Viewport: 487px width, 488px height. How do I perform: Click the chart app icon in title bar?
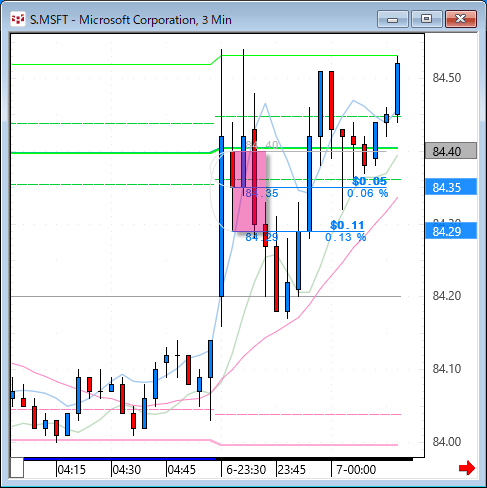click(18, 19)
